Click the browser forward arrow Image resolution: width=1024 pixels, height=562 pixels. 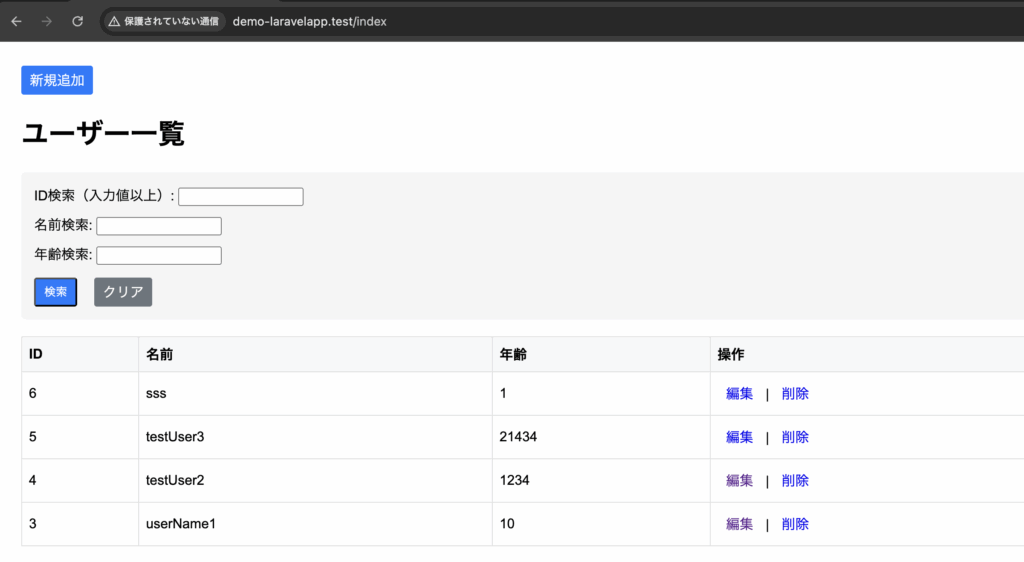pyautogui.click(x=46, y=21)
